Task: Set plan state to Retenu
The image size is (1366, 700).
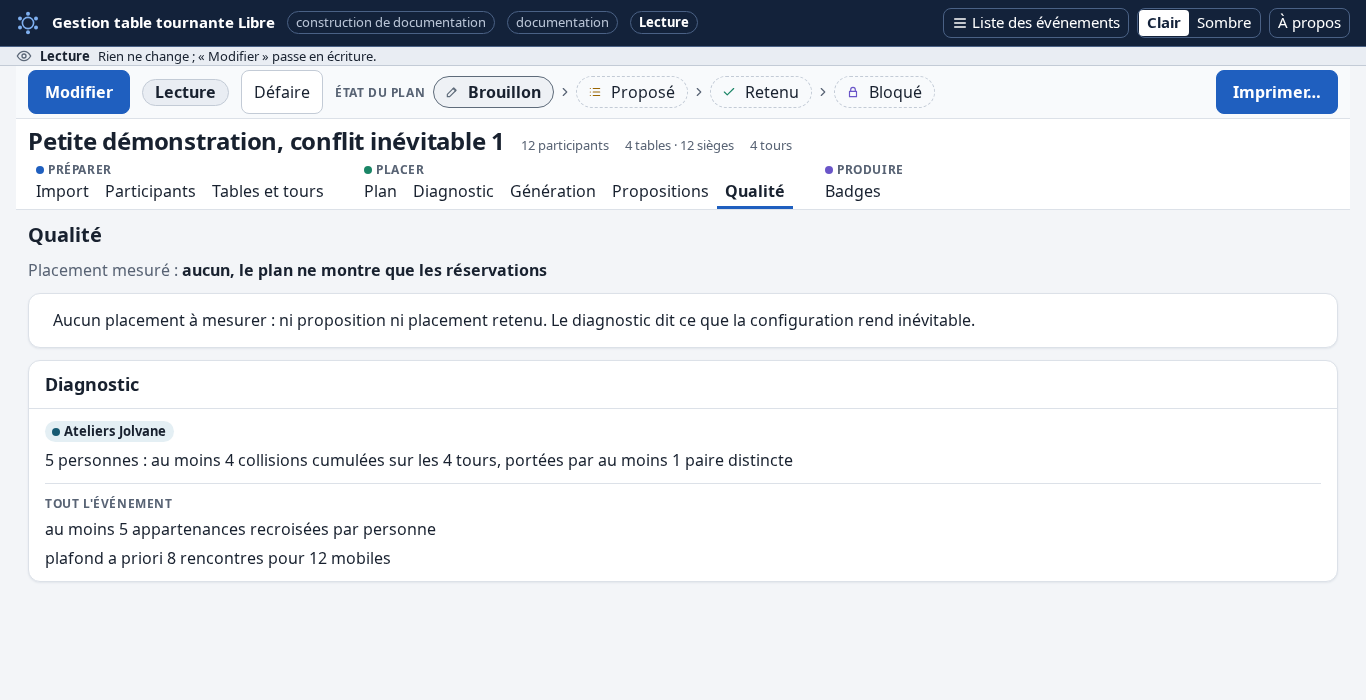Action: point(761,92)
